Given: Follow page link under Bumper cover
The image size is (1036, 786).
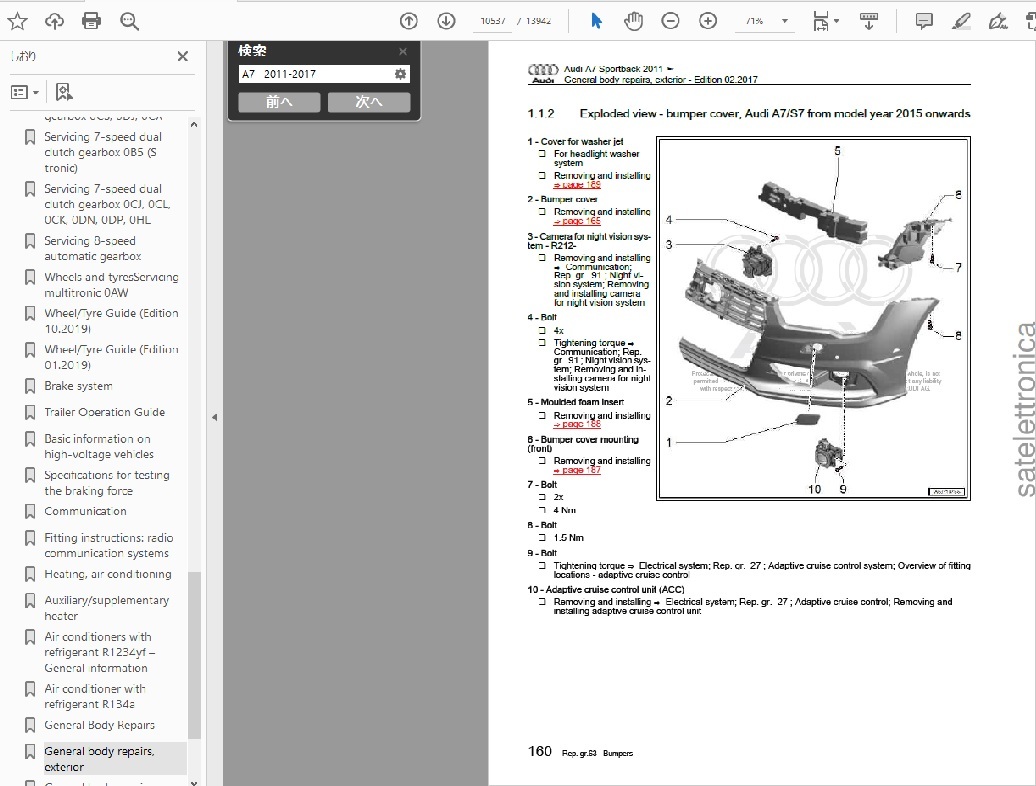Looking at the screenshot, I should (x=577, y=221).
